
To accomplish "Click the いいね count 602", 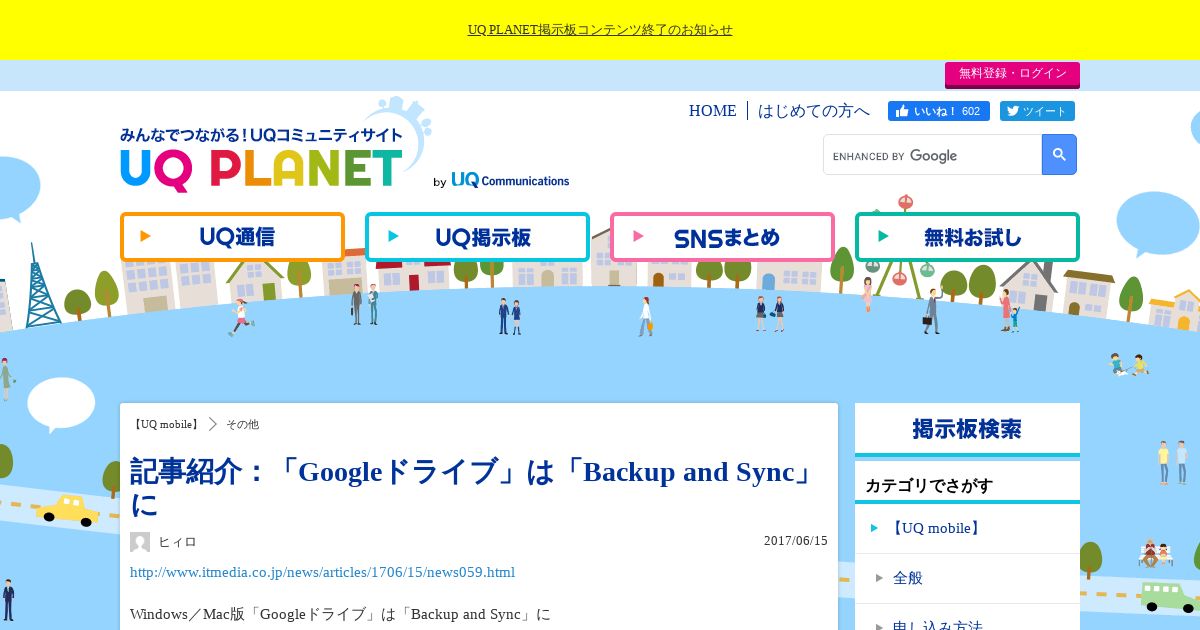I will click(971, 111).
